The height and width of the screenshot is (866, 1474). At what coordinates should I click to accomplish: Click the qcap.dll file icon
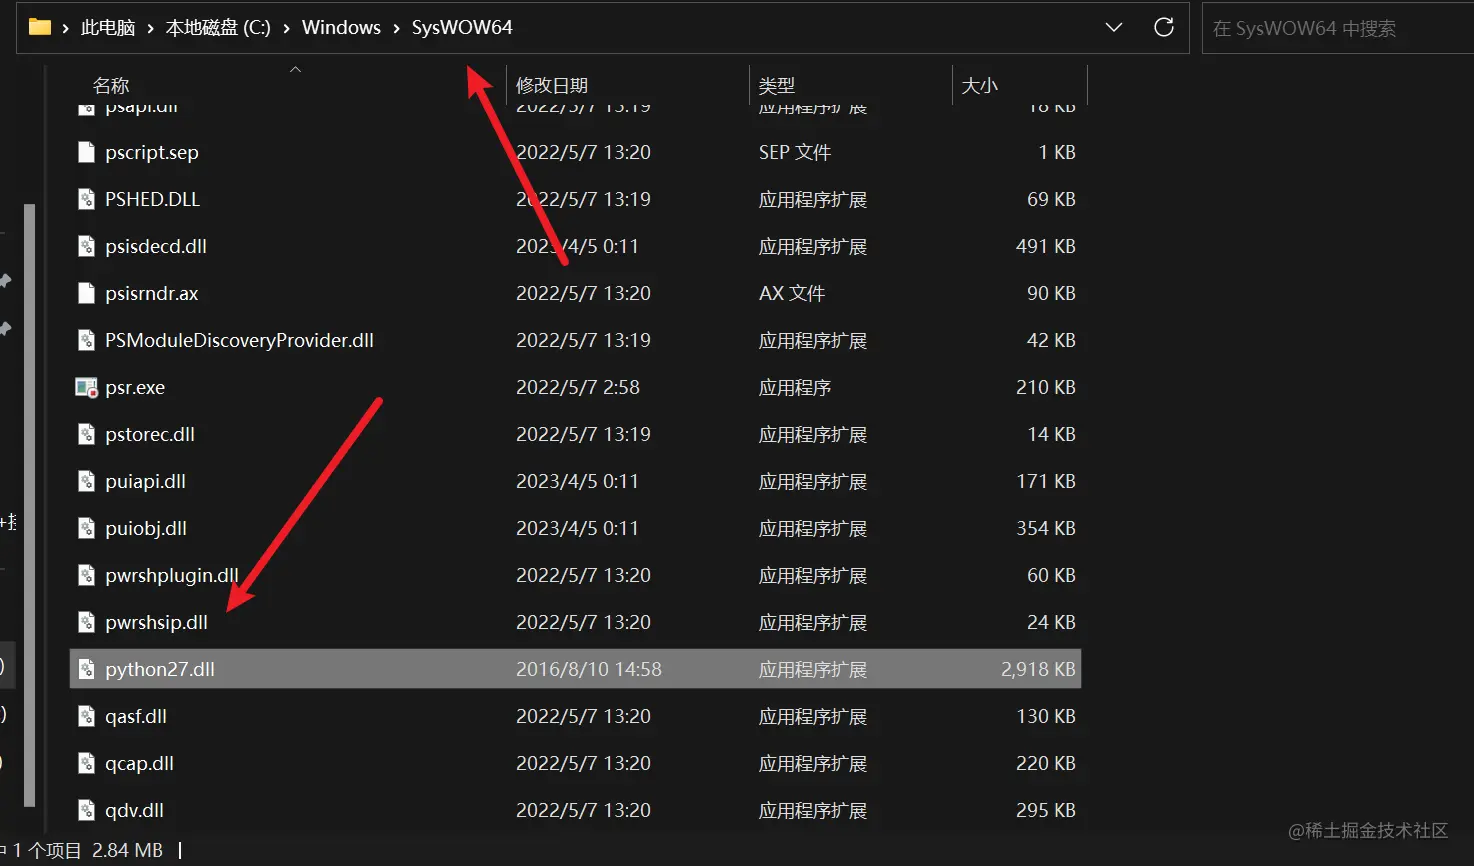click(x=87, y=763)
